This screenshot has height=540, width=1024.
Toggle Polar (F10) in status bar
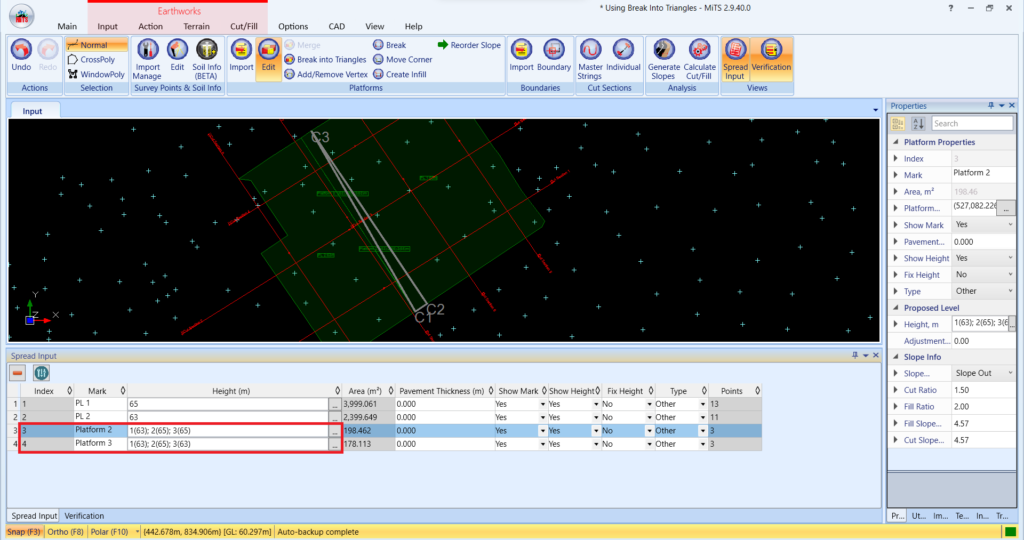(109, 532)
